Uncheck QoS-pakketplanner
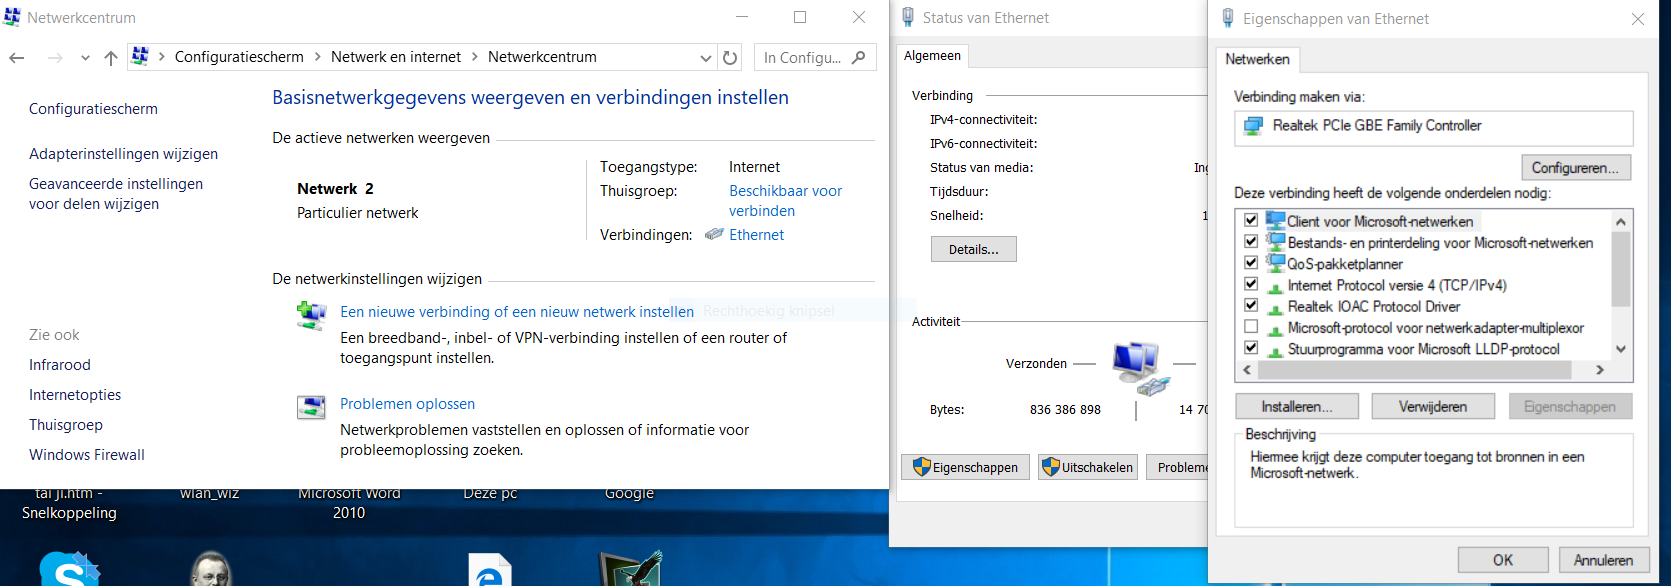The width and height of the screenshot is (1671, 586). coord(1251,262)
